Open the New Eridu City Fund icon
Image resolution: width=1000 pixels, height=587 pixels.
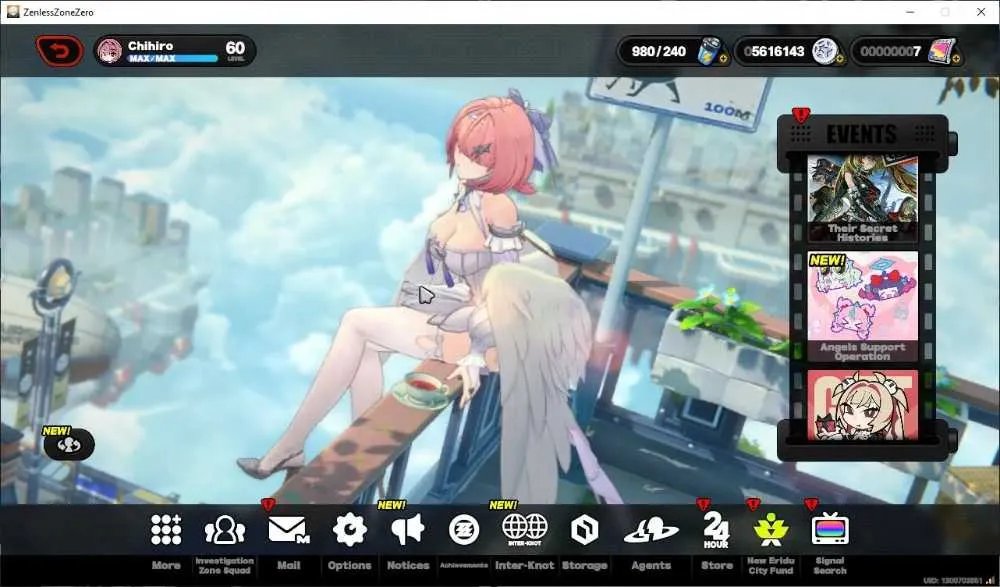(770, 530)
